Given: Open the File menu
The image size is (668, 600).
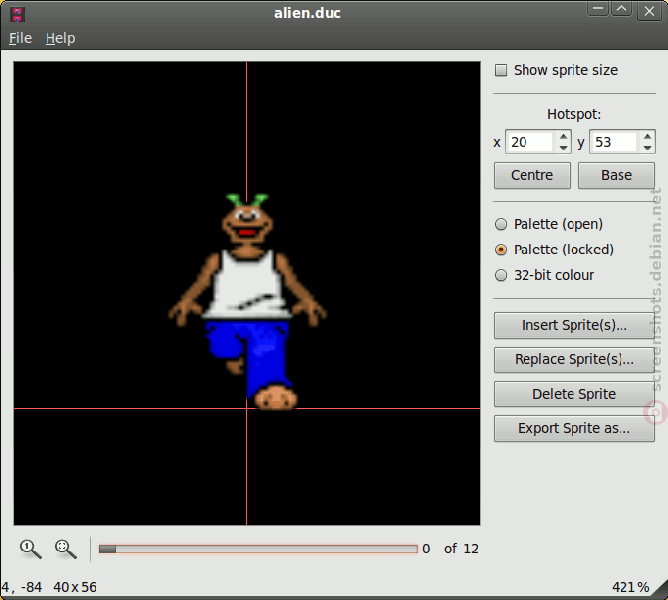Looking at the screenshot, I should tap(20, 38).
